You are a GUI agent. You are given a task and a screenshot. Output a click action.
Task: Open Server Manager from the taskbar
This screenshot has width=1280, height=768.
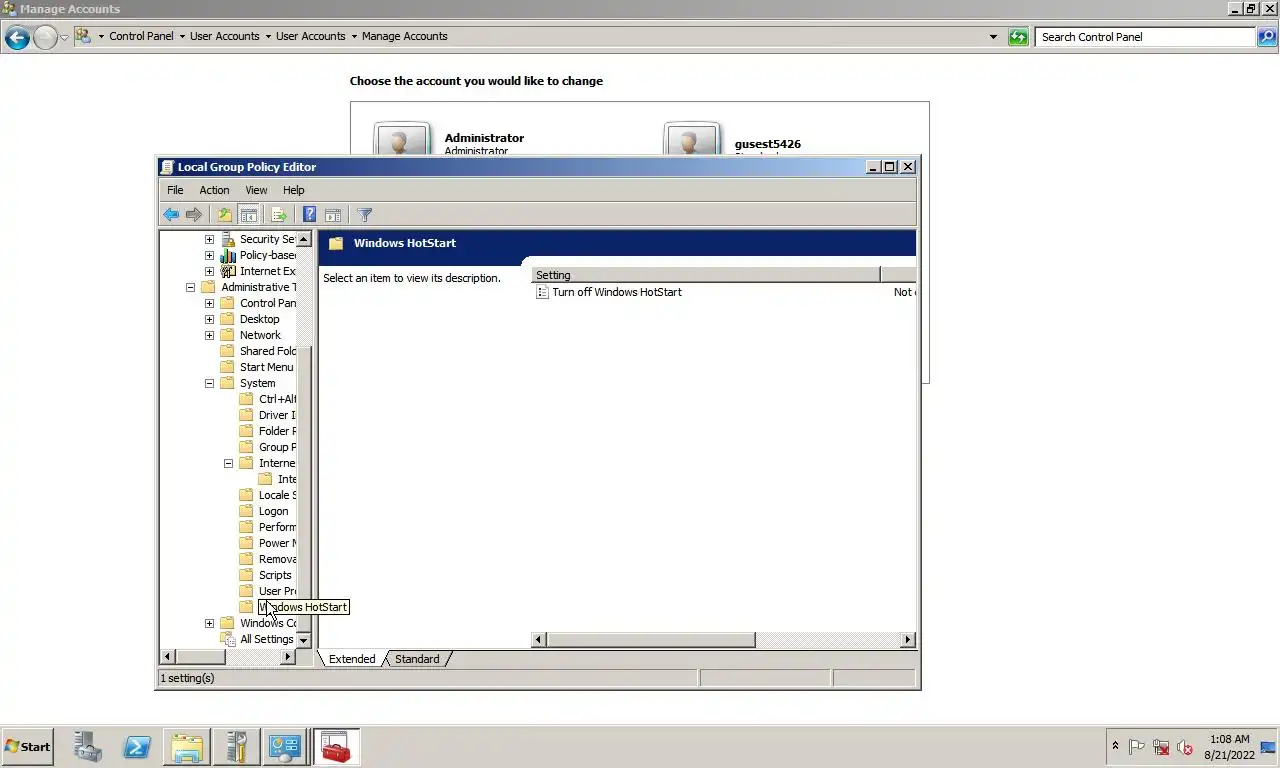[x=88, y=747]
